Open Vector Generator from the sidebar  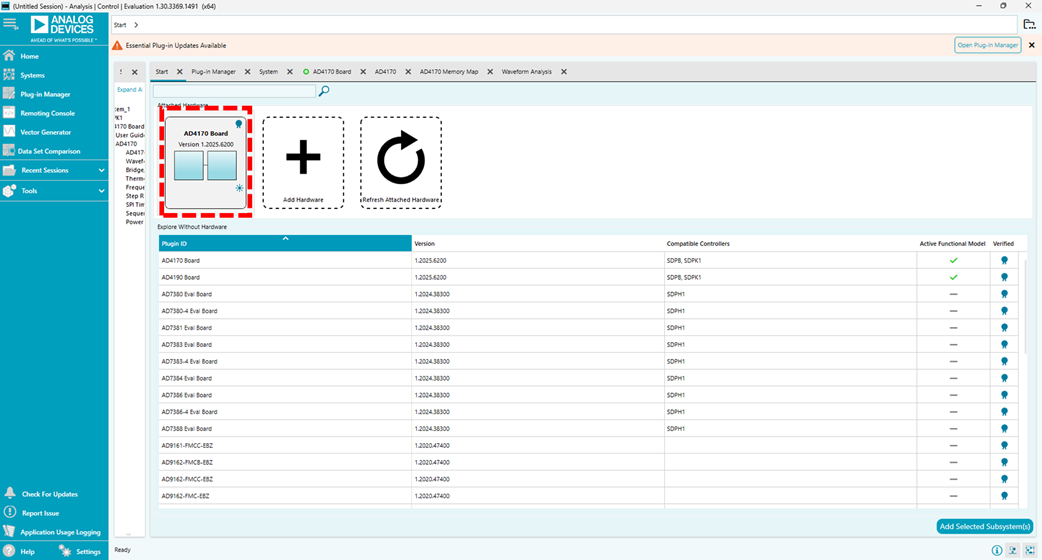(45, 132)
